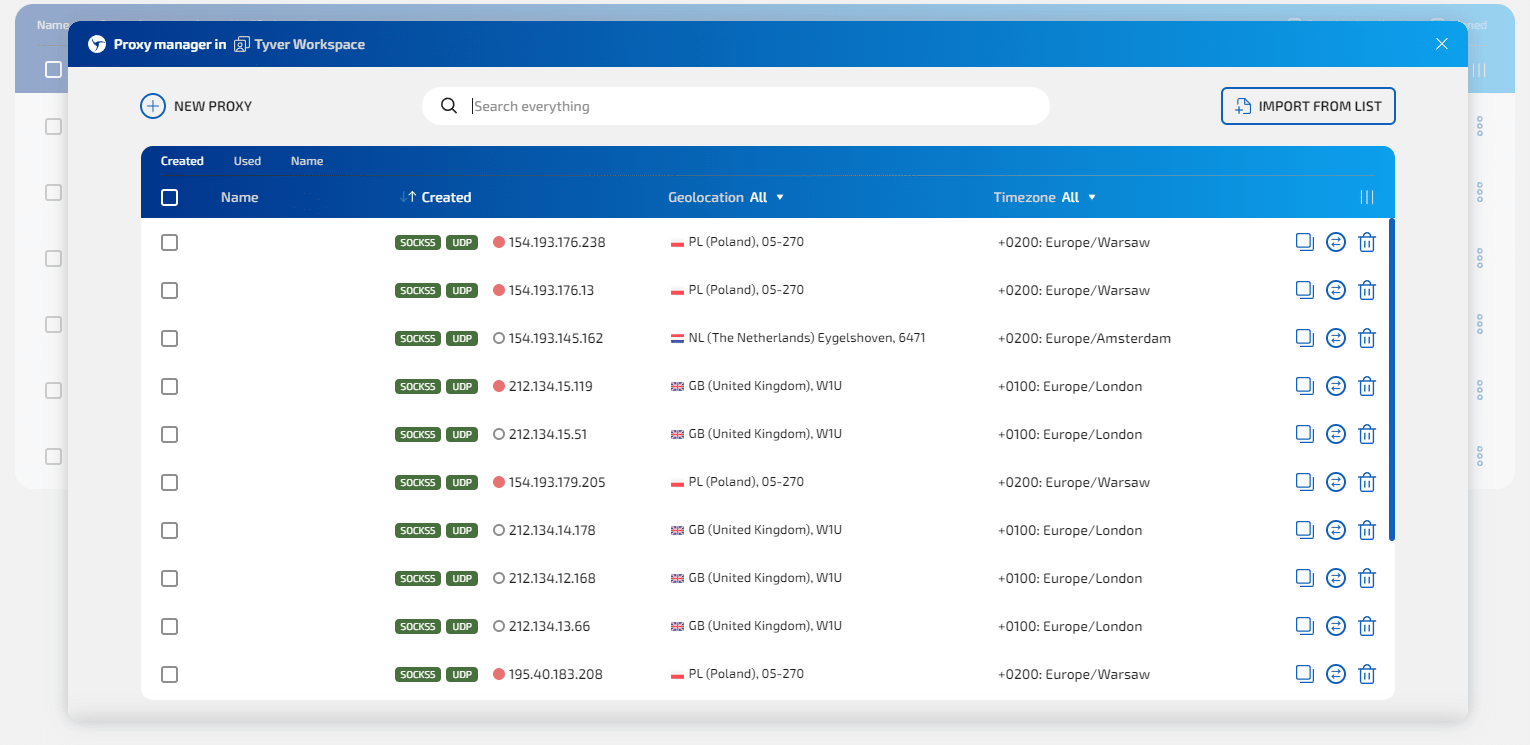This screenshot has width=1530, height=745.
Task: Delete the 154.193.176.13 proxy
Action: [1367, 290]
